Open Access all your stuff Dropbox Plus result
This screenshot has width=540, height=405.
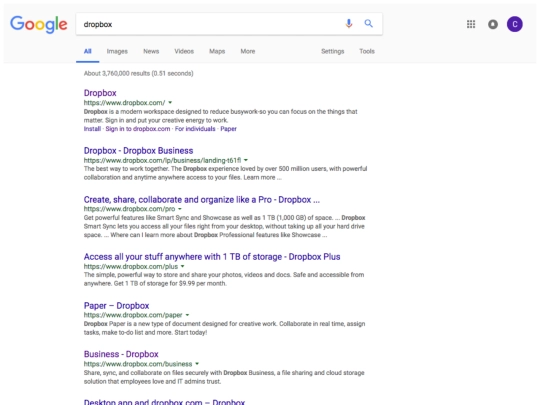212,257
